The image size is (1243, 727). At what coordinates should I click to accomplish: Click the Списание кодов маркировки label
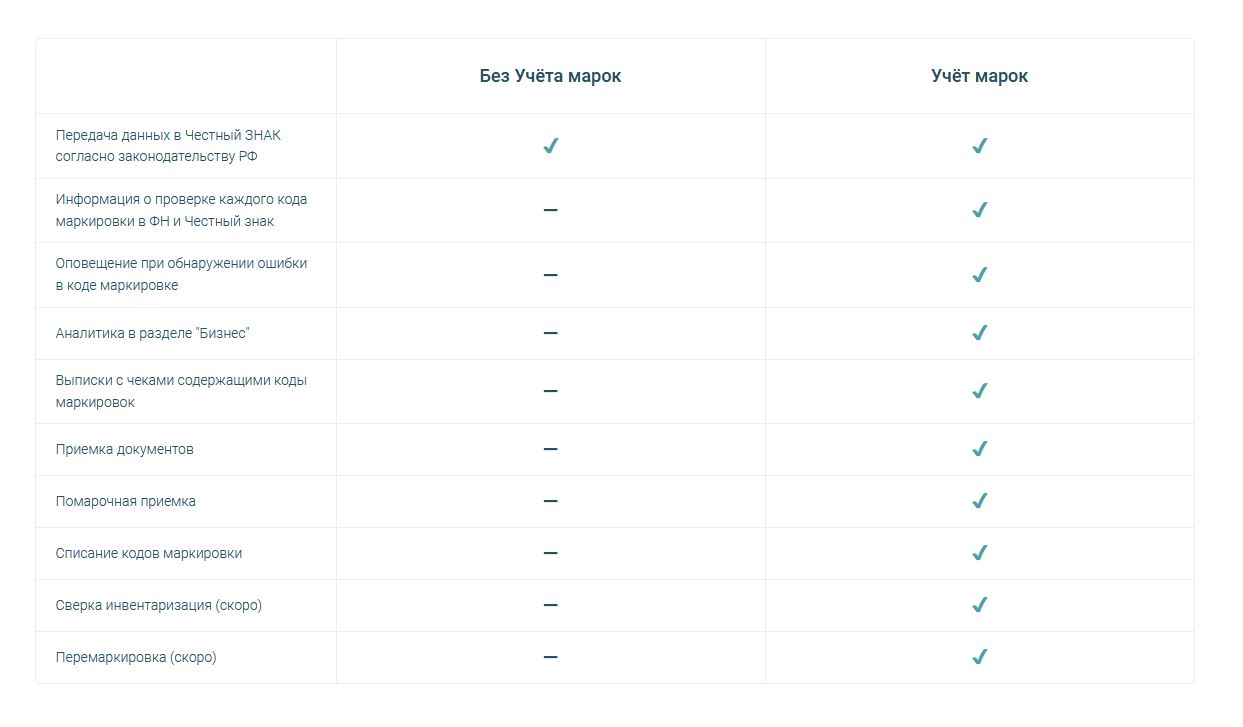(149, 553)
